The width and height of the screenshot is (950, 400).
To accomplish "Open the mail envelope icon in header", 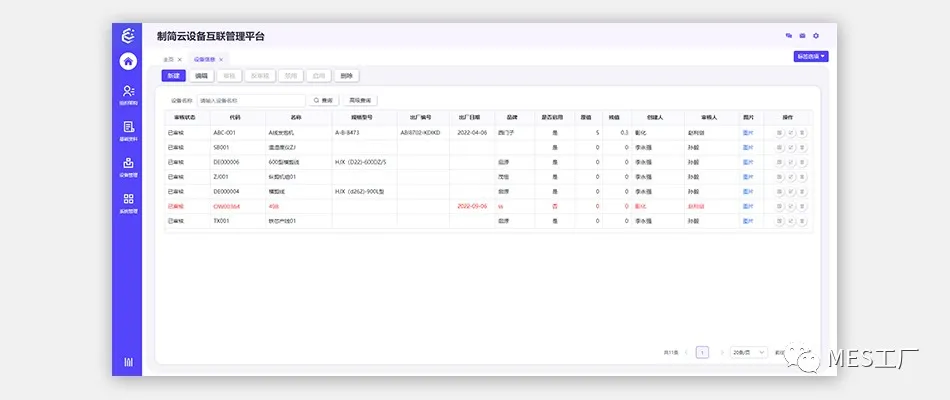I will click(802, 36).
